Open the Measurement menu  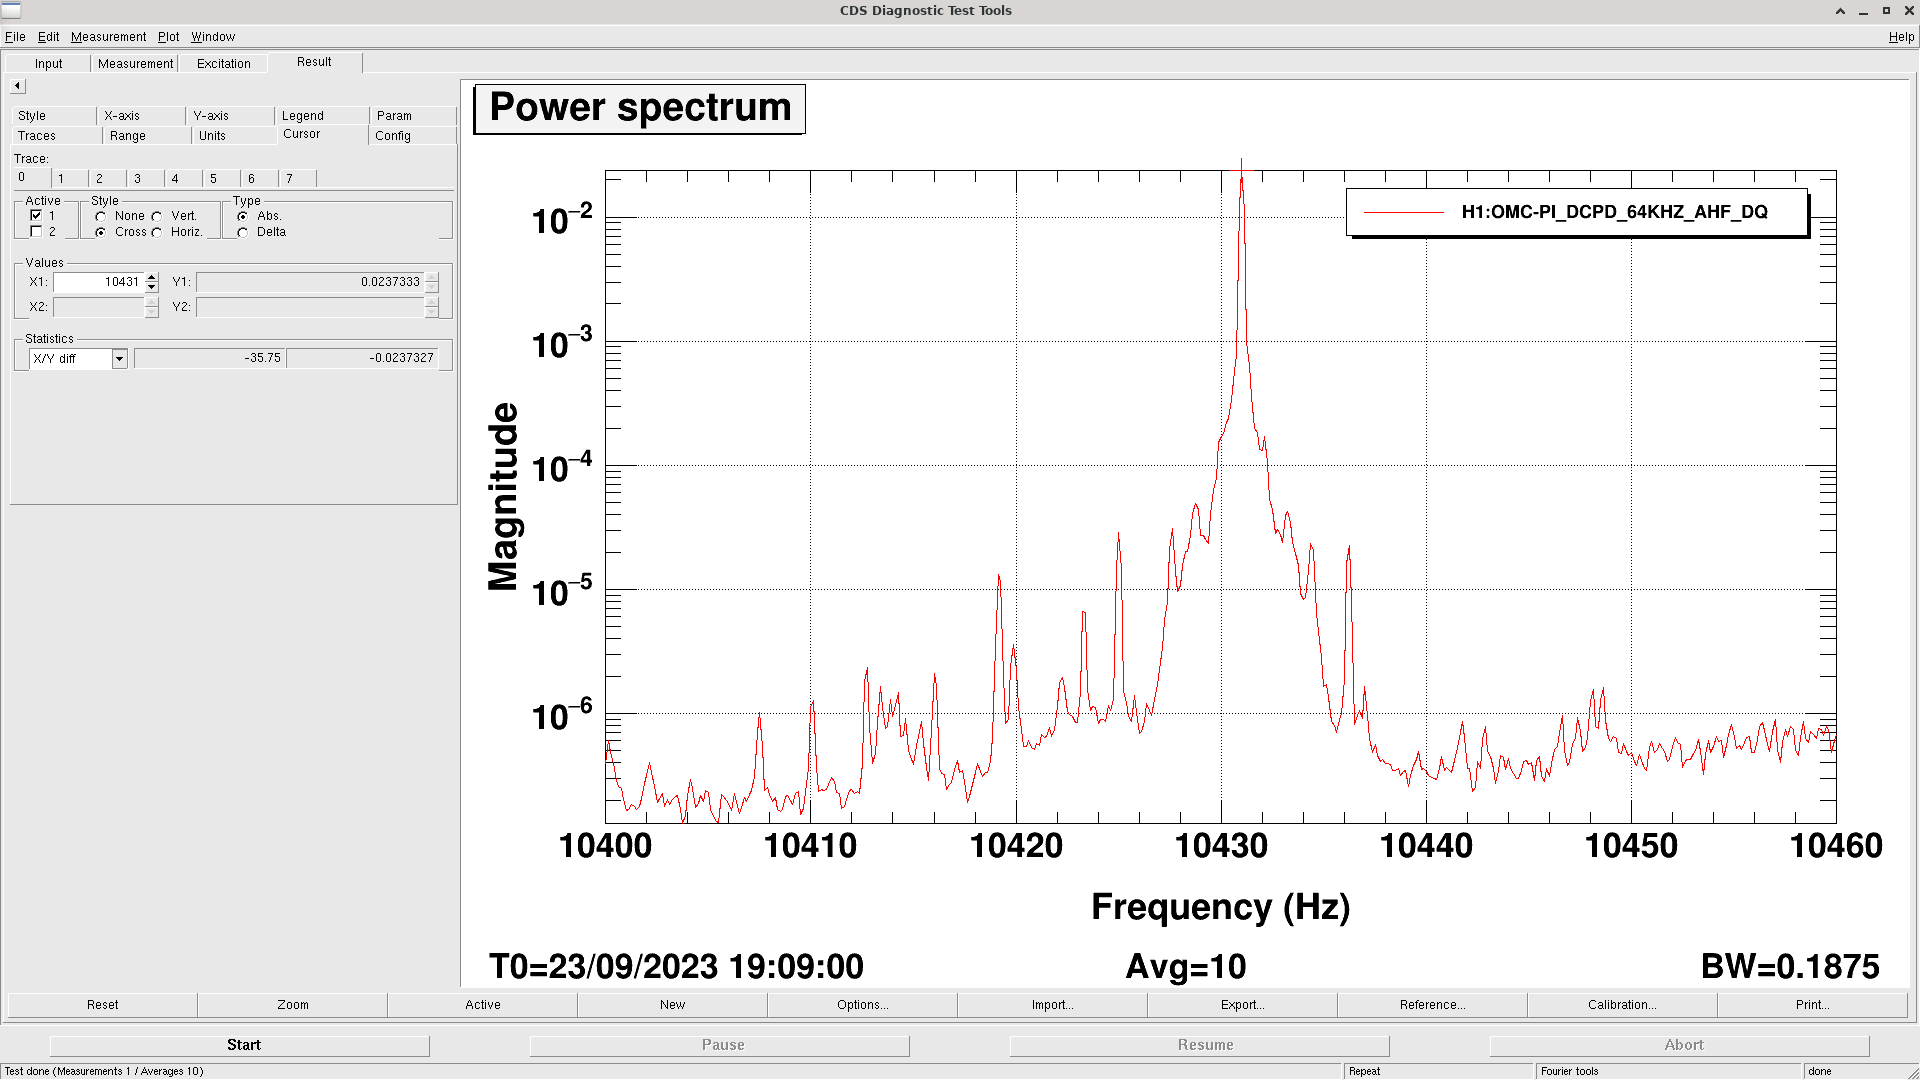tap(108, 37)
